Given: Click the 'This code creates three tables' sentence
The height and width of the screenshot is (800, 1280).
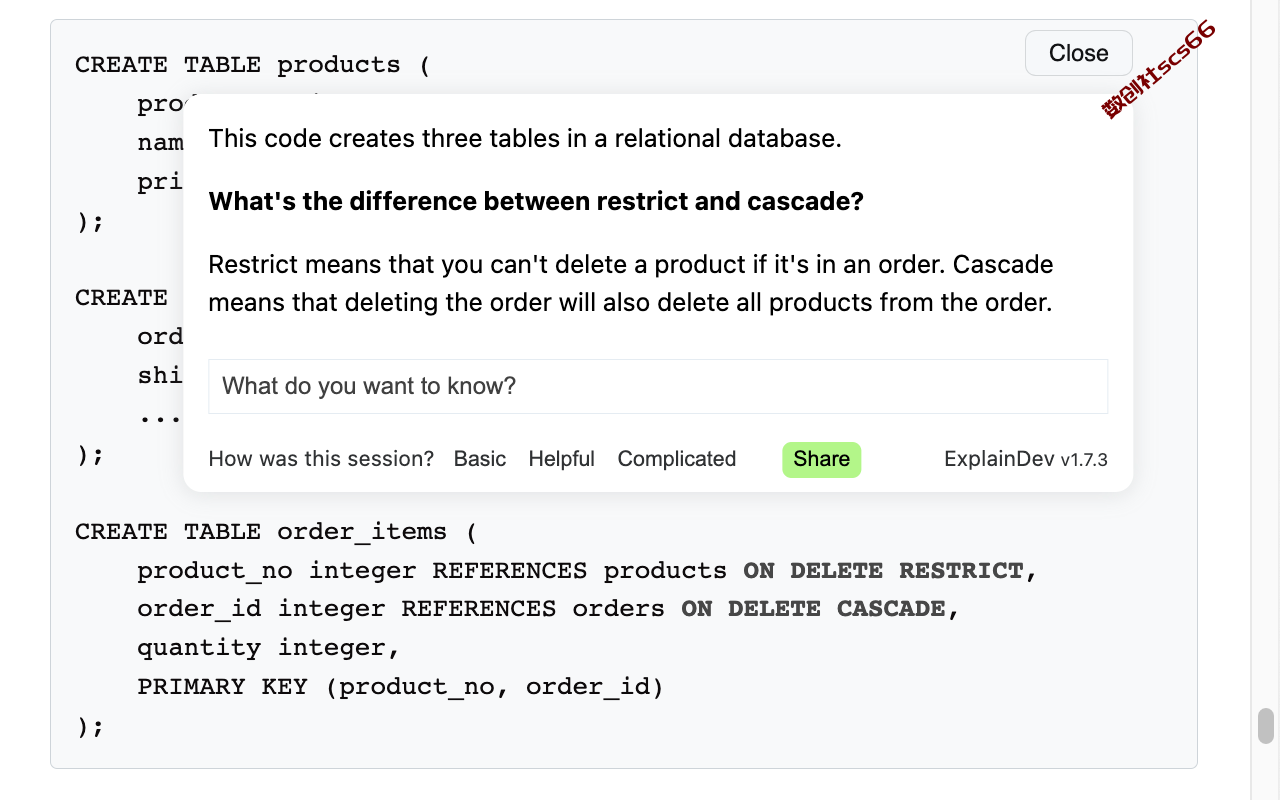Looking at the screenshot, I should tap(525, 138).
